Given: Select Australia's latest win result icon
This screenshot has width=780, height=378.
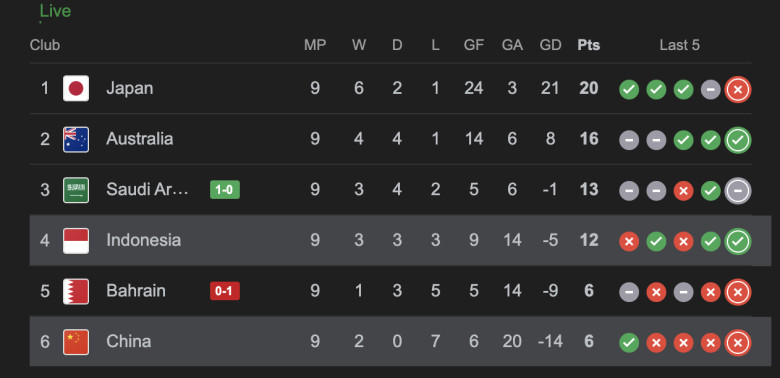Looking at the screenshot, I should pos(738,141).
